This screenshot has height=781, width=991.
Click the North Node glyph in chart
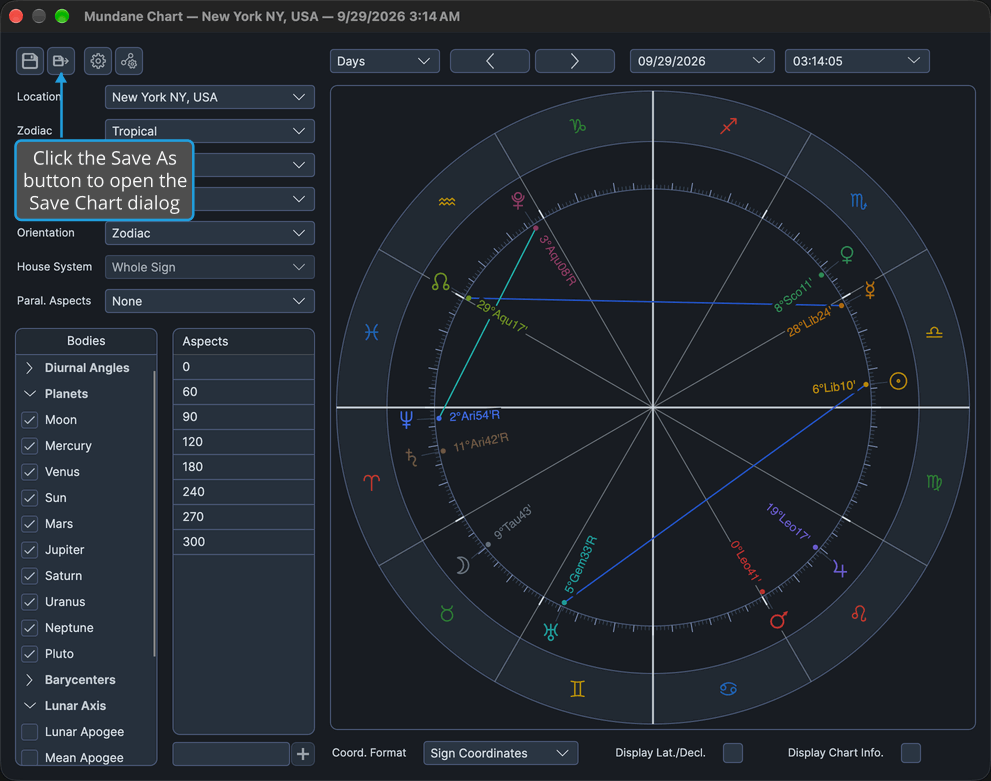coord(441,281)
